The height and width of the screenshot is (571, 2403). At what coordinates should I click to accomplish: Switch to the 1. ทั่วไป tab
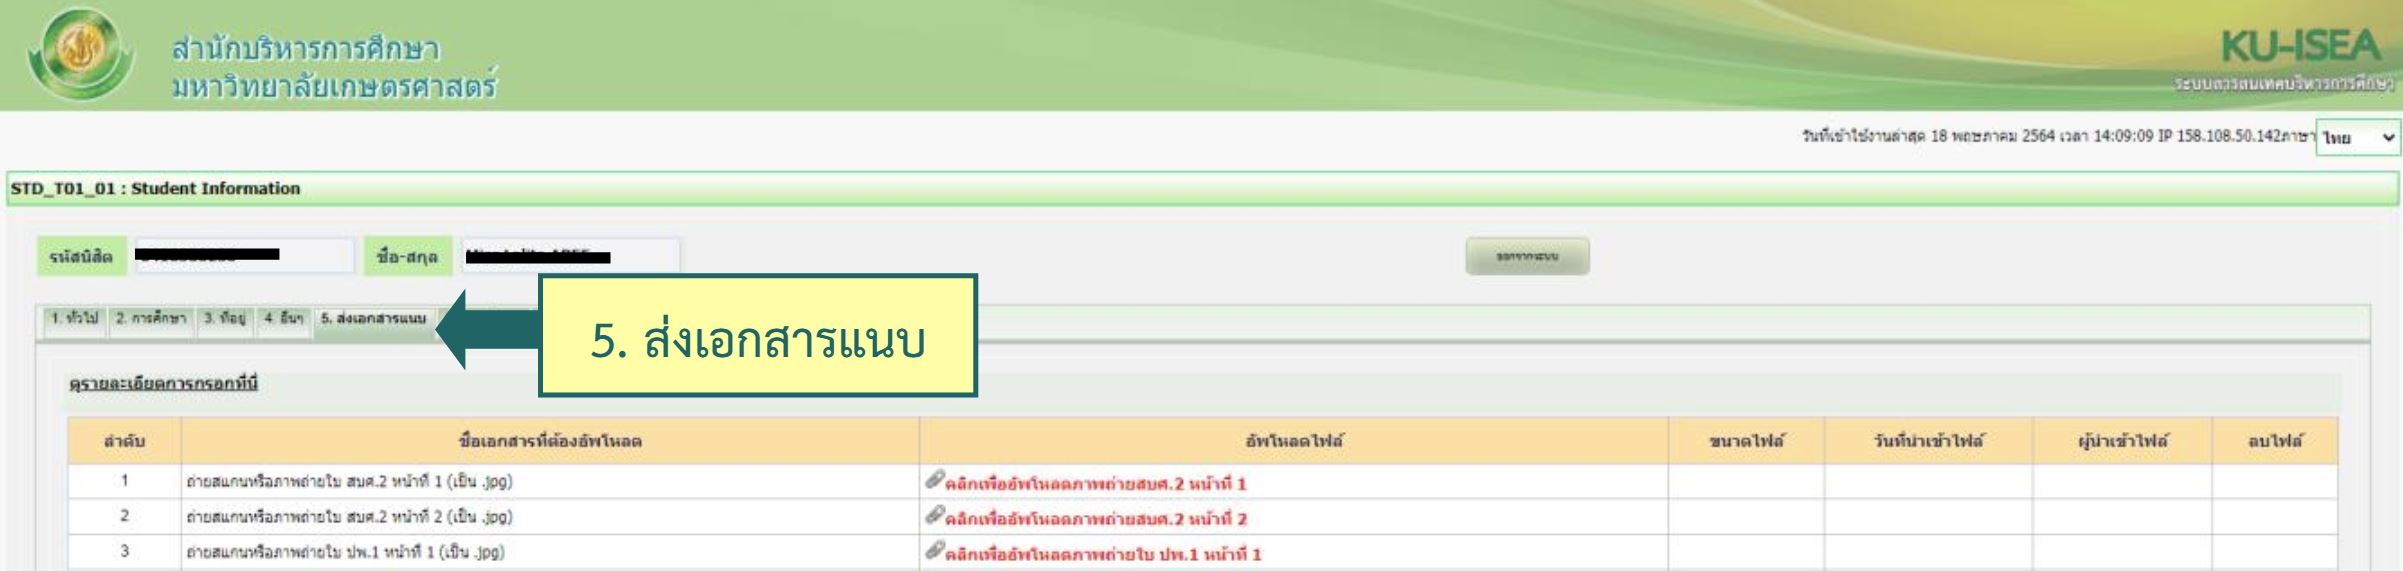(x=75, y=319)
